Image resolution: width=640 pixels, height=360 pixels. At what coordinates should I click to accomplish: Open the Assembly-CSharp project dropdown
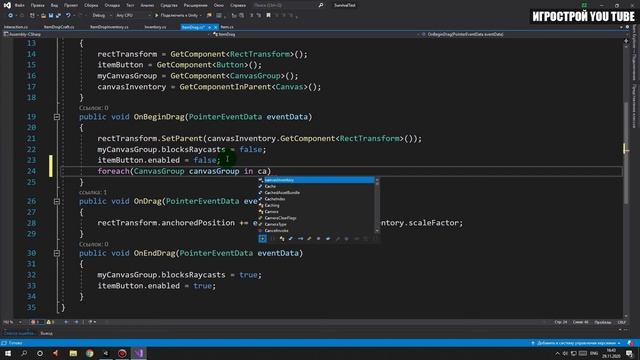point(106,34)
